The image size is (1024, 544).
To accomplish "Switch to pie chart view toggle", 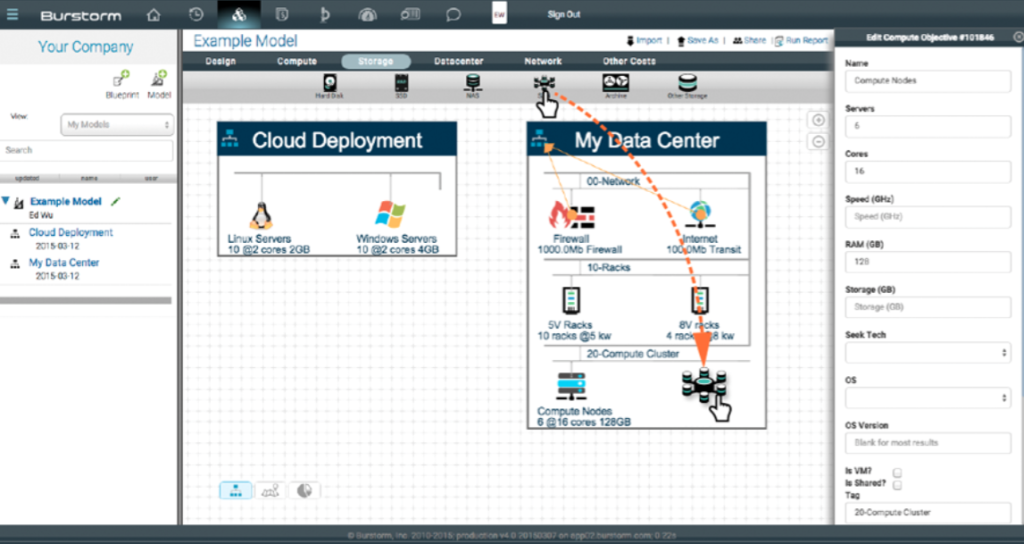I will point(305,490).
